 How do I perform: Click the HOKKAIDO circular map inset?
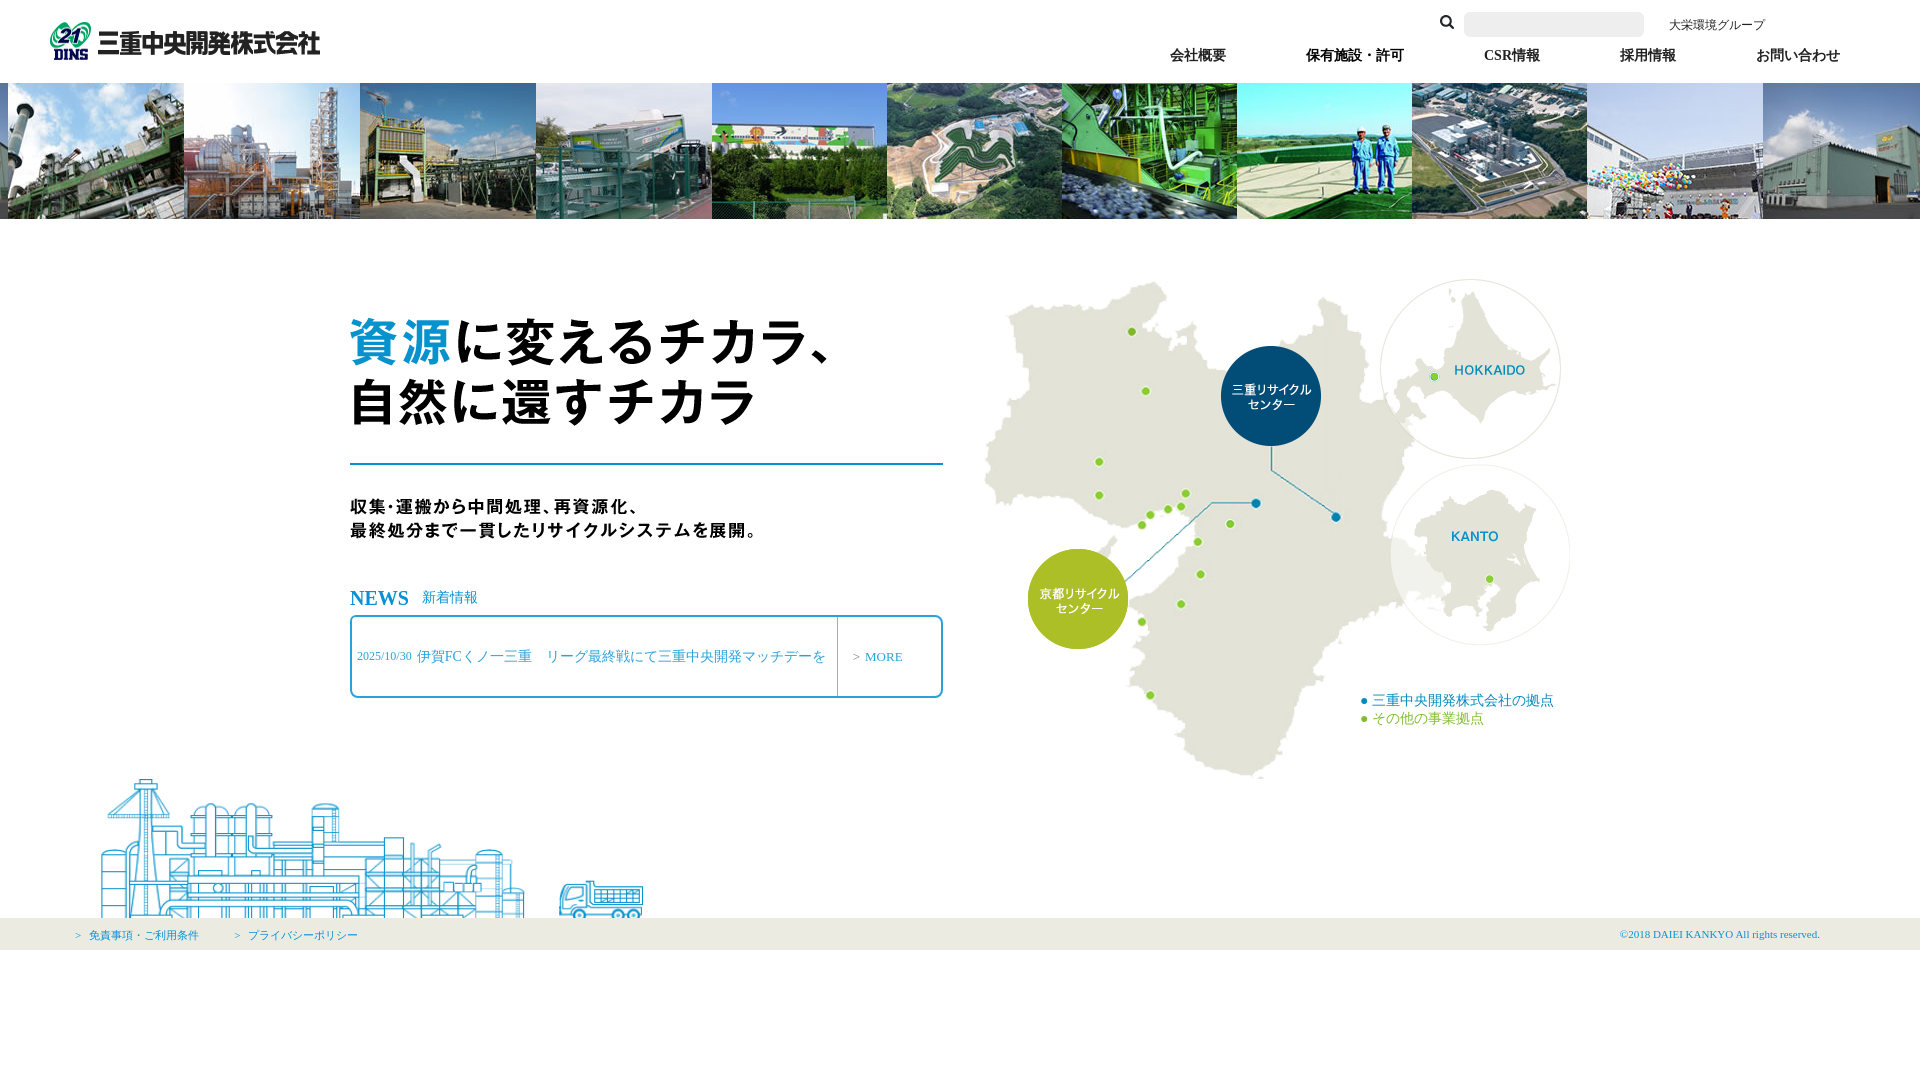tap(1469, 368)
